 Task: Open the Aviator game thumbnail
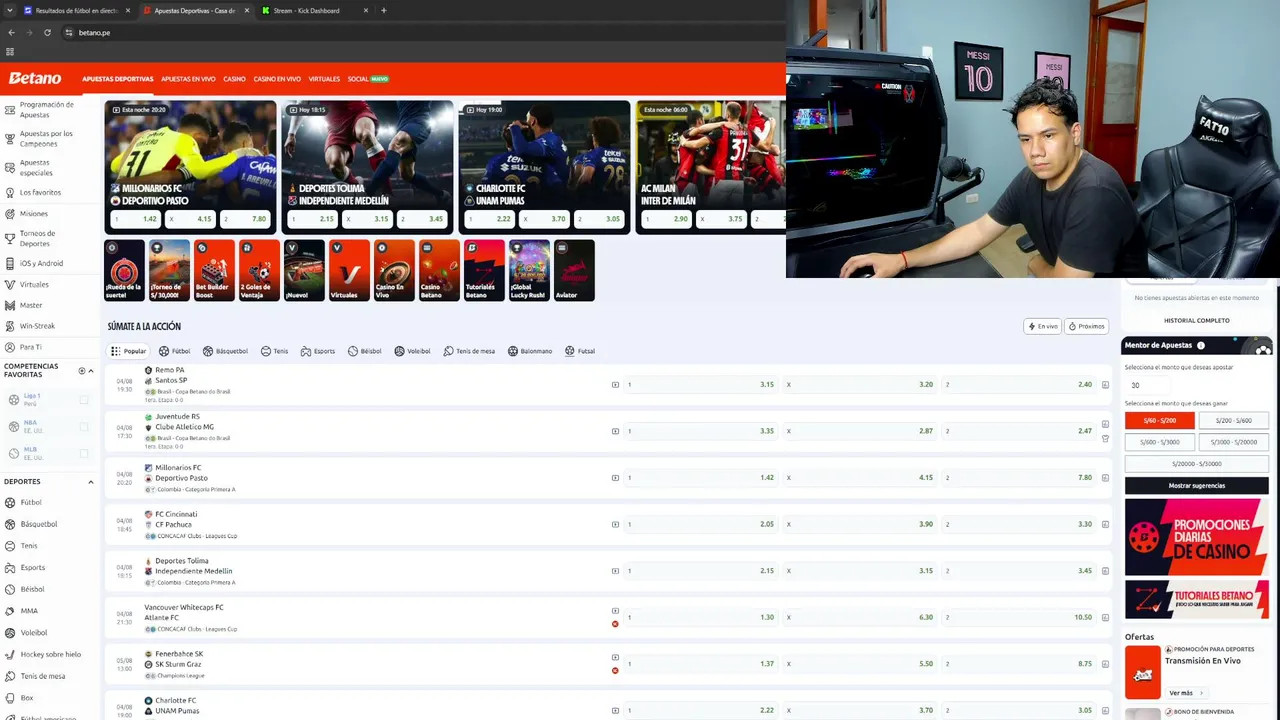point(574,270)
